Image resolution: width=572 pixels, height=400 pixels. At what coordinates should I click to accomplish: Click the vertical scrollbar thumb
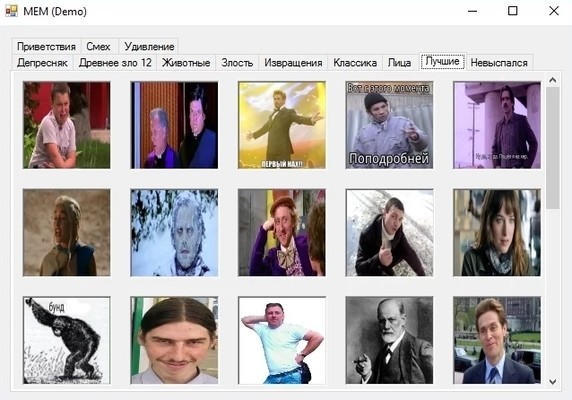click(x=553, y=148)
